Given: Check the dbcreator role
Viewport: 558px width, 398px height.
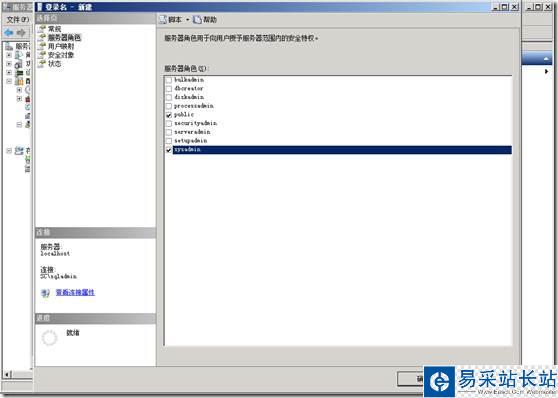Looking at the screenshot, I should 169,89.
